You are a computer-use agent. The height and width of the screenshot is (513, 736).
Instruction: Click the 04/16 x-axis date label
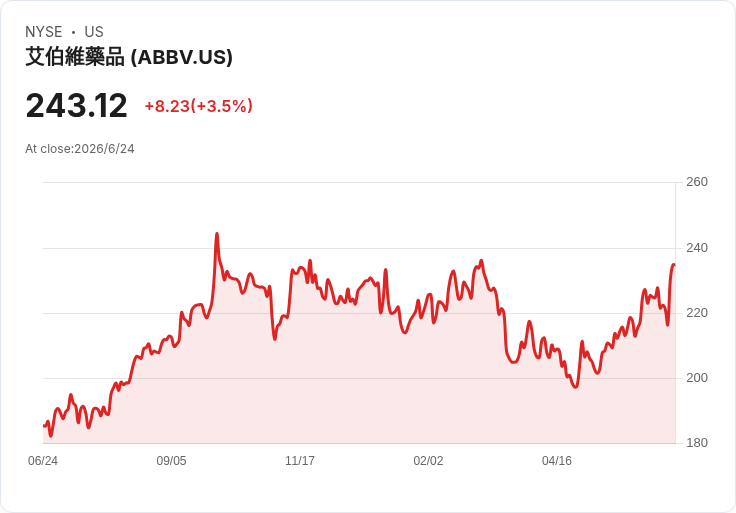pyautogui.click(x=557, y=461)
